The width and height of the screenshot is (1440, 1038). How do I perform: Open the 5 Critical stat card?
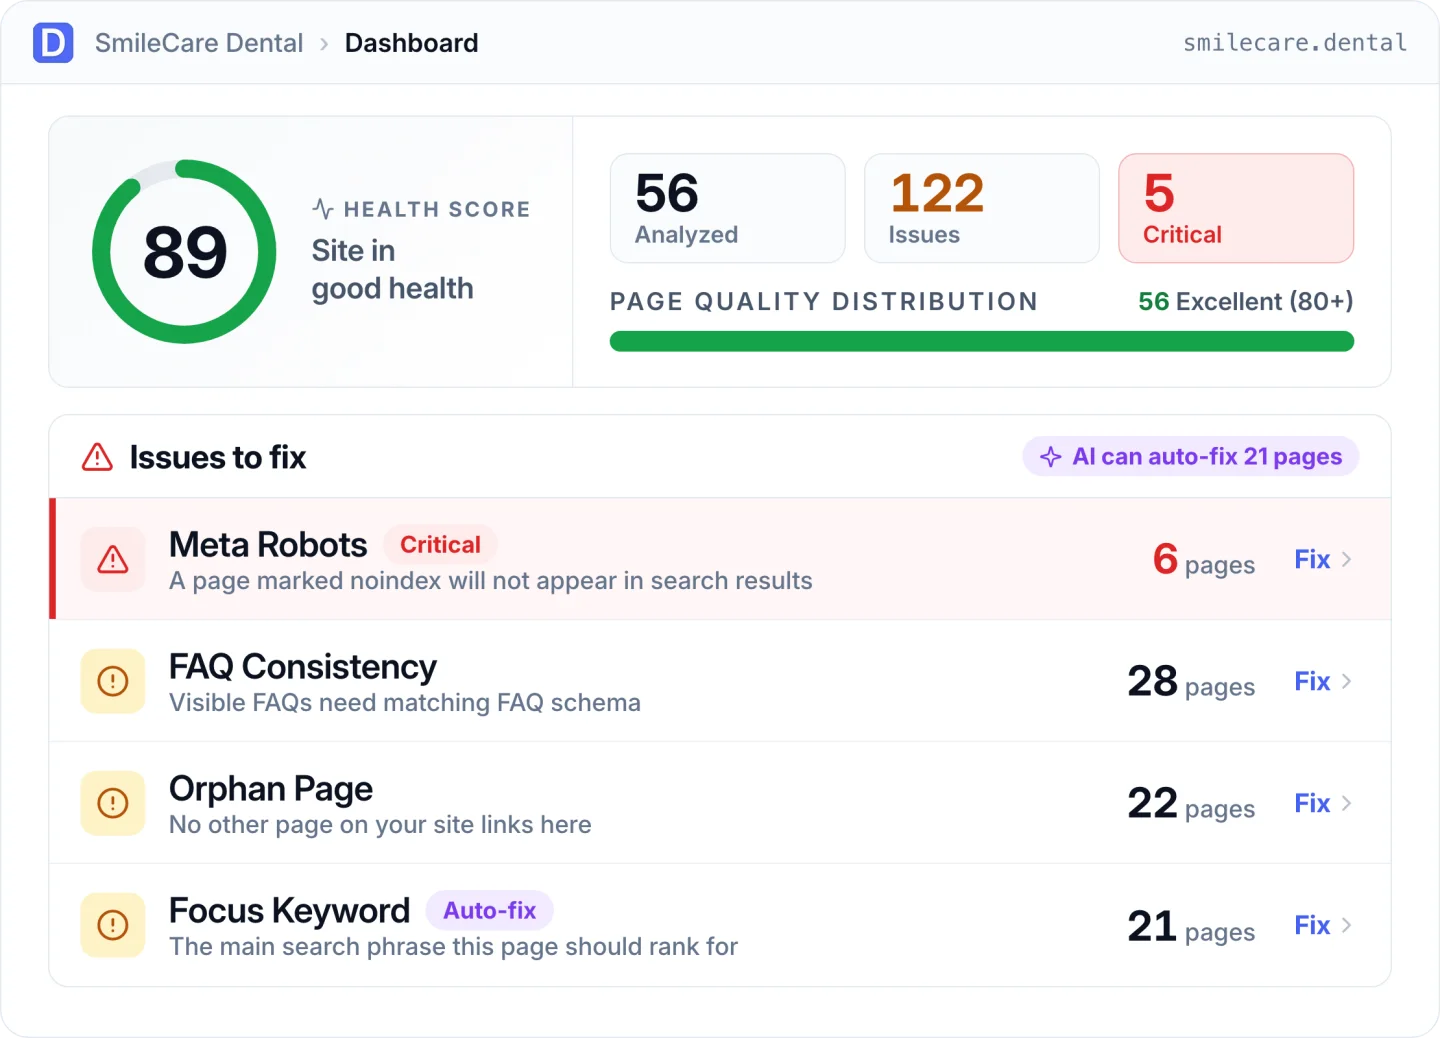(x=1236, y=208)
